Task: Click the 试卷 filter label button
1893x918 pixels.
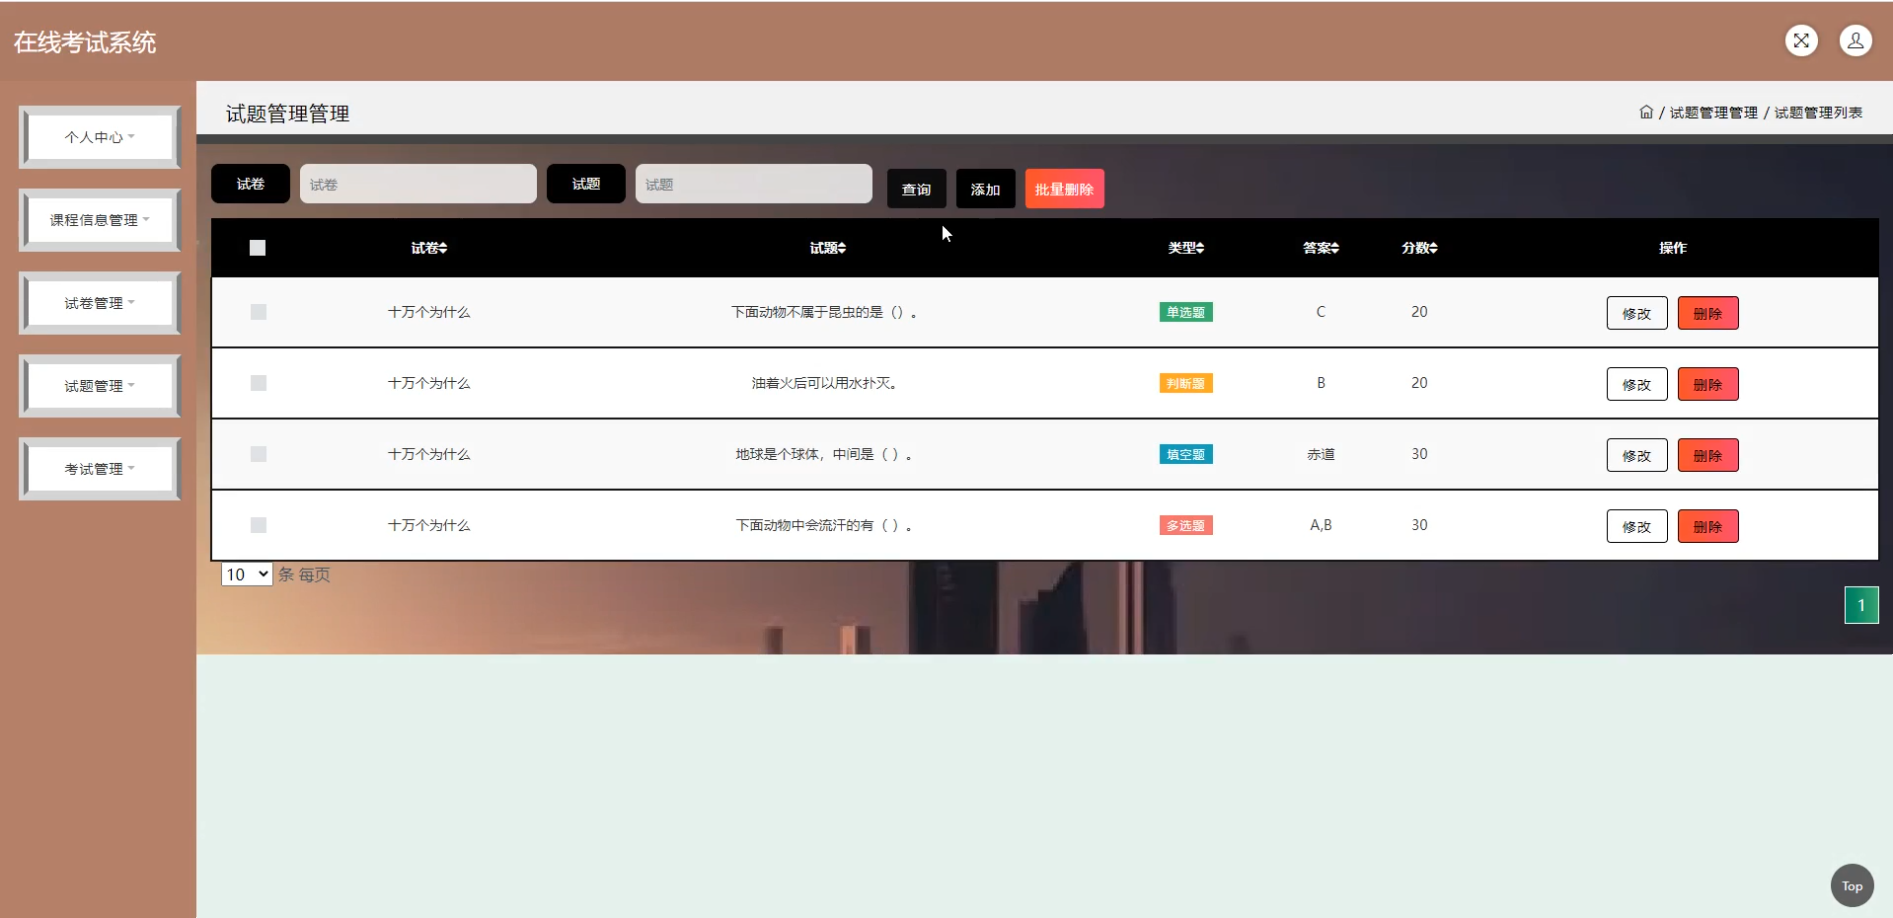Action: click(x=250, y=184)
